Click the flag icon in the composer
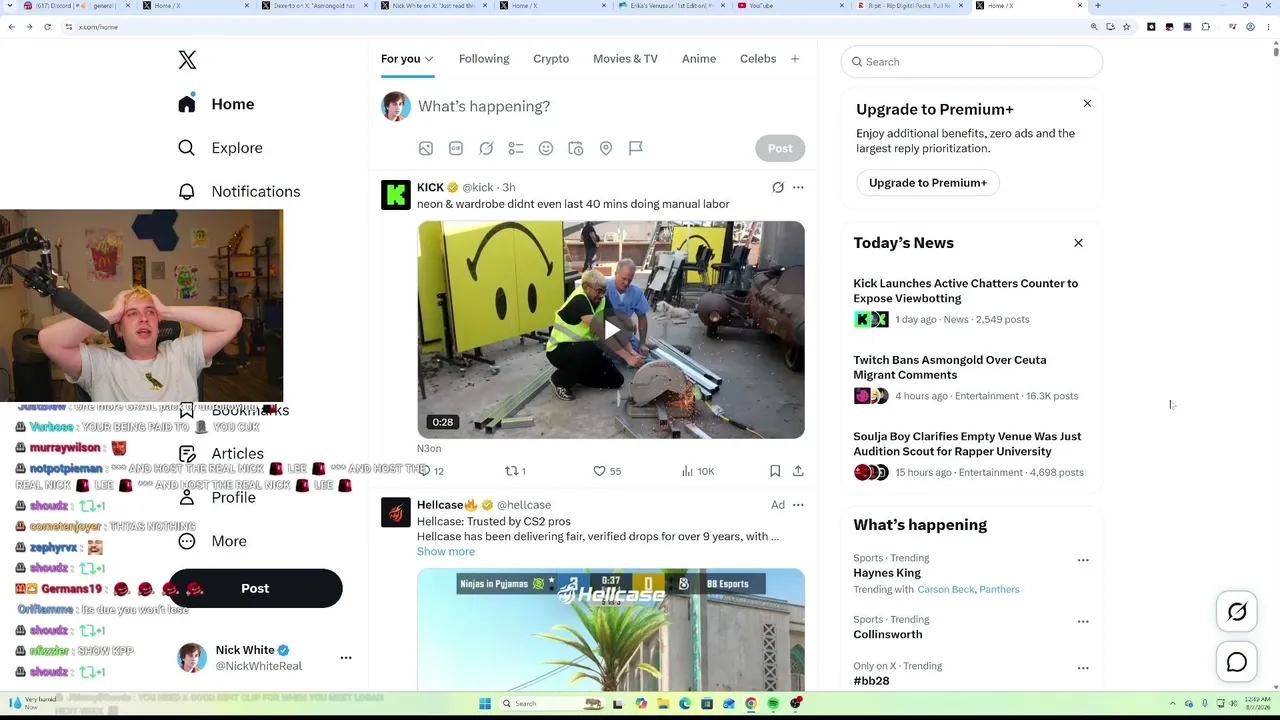This screenshot has width=1280, height=720. coord(636,148)
